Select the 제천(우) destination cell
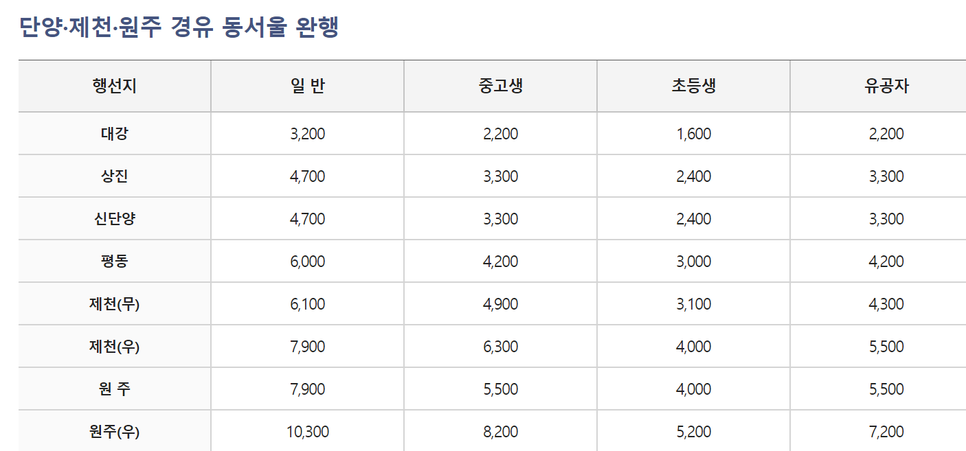Viewport: 966px width, 451px height. click(x=115, y=346)
